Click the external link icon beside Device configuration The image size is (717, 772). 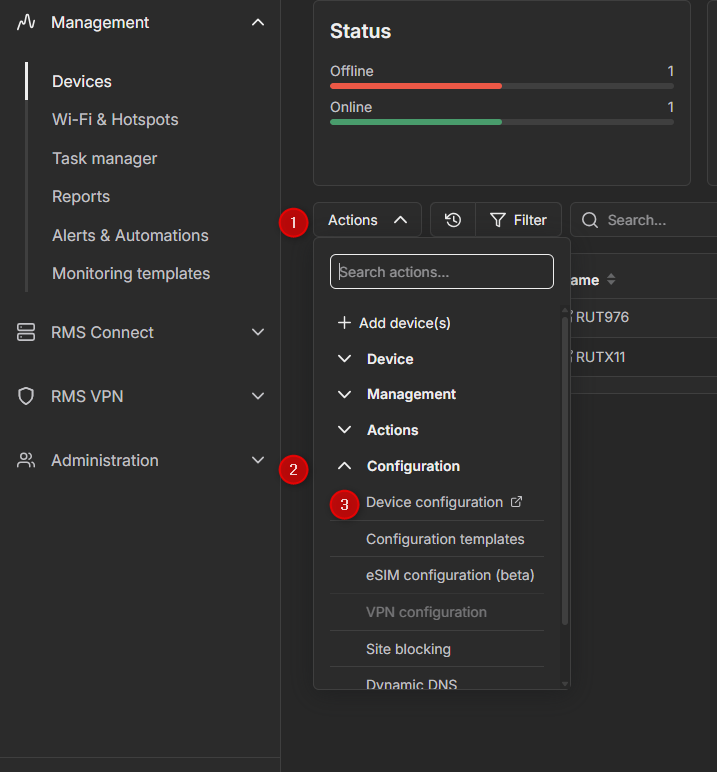(x=516, y=502)
